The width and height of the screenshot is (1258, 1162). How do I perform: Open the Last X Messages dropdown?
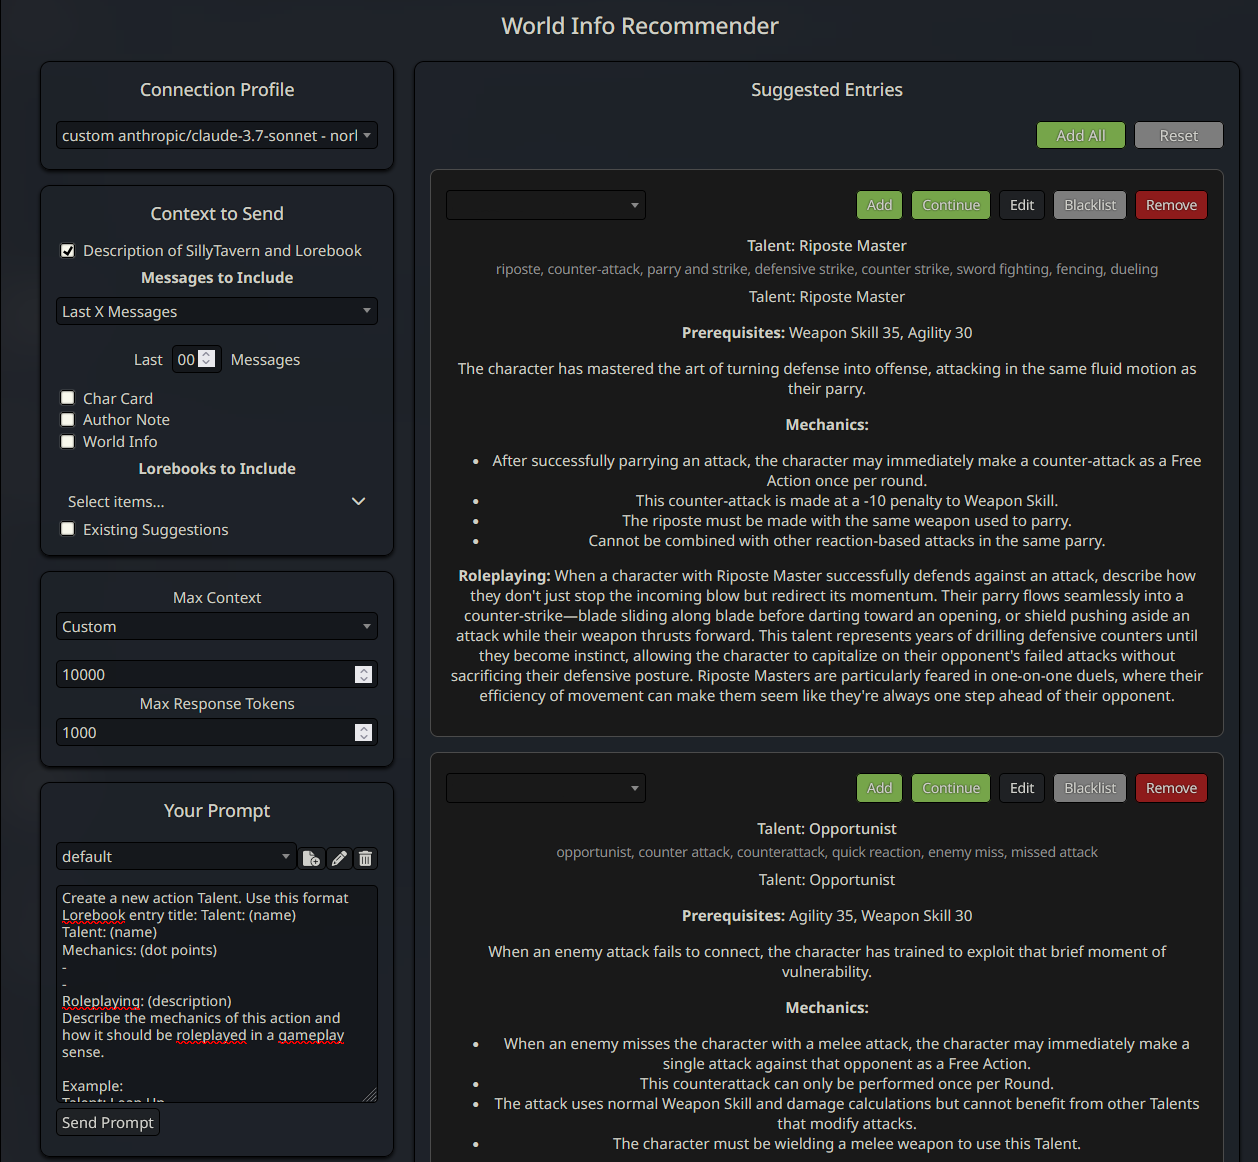point(217,312)
